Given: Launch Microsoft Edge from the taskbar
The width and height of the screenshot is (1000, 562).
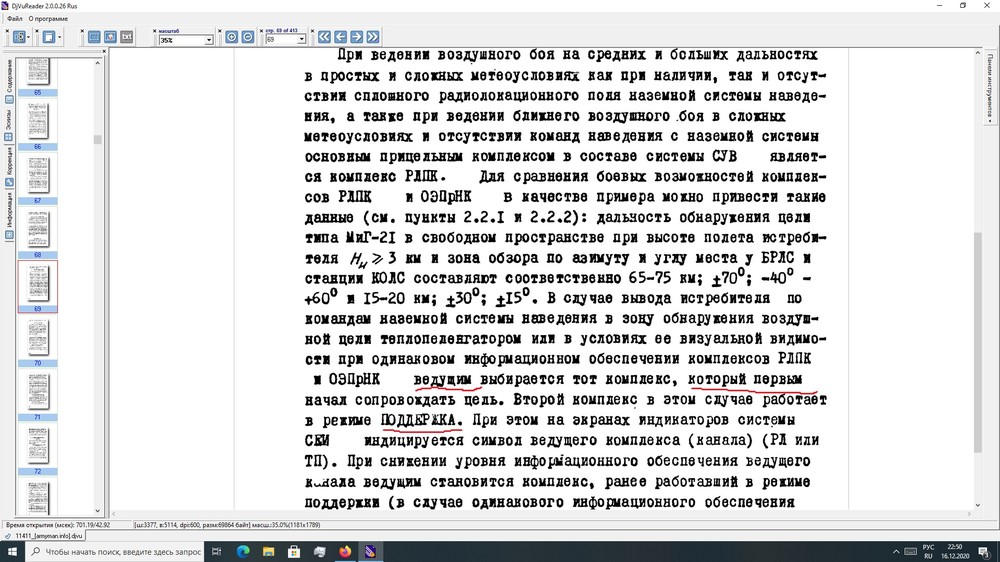Looking at the screenshot, I should [243, 552].
